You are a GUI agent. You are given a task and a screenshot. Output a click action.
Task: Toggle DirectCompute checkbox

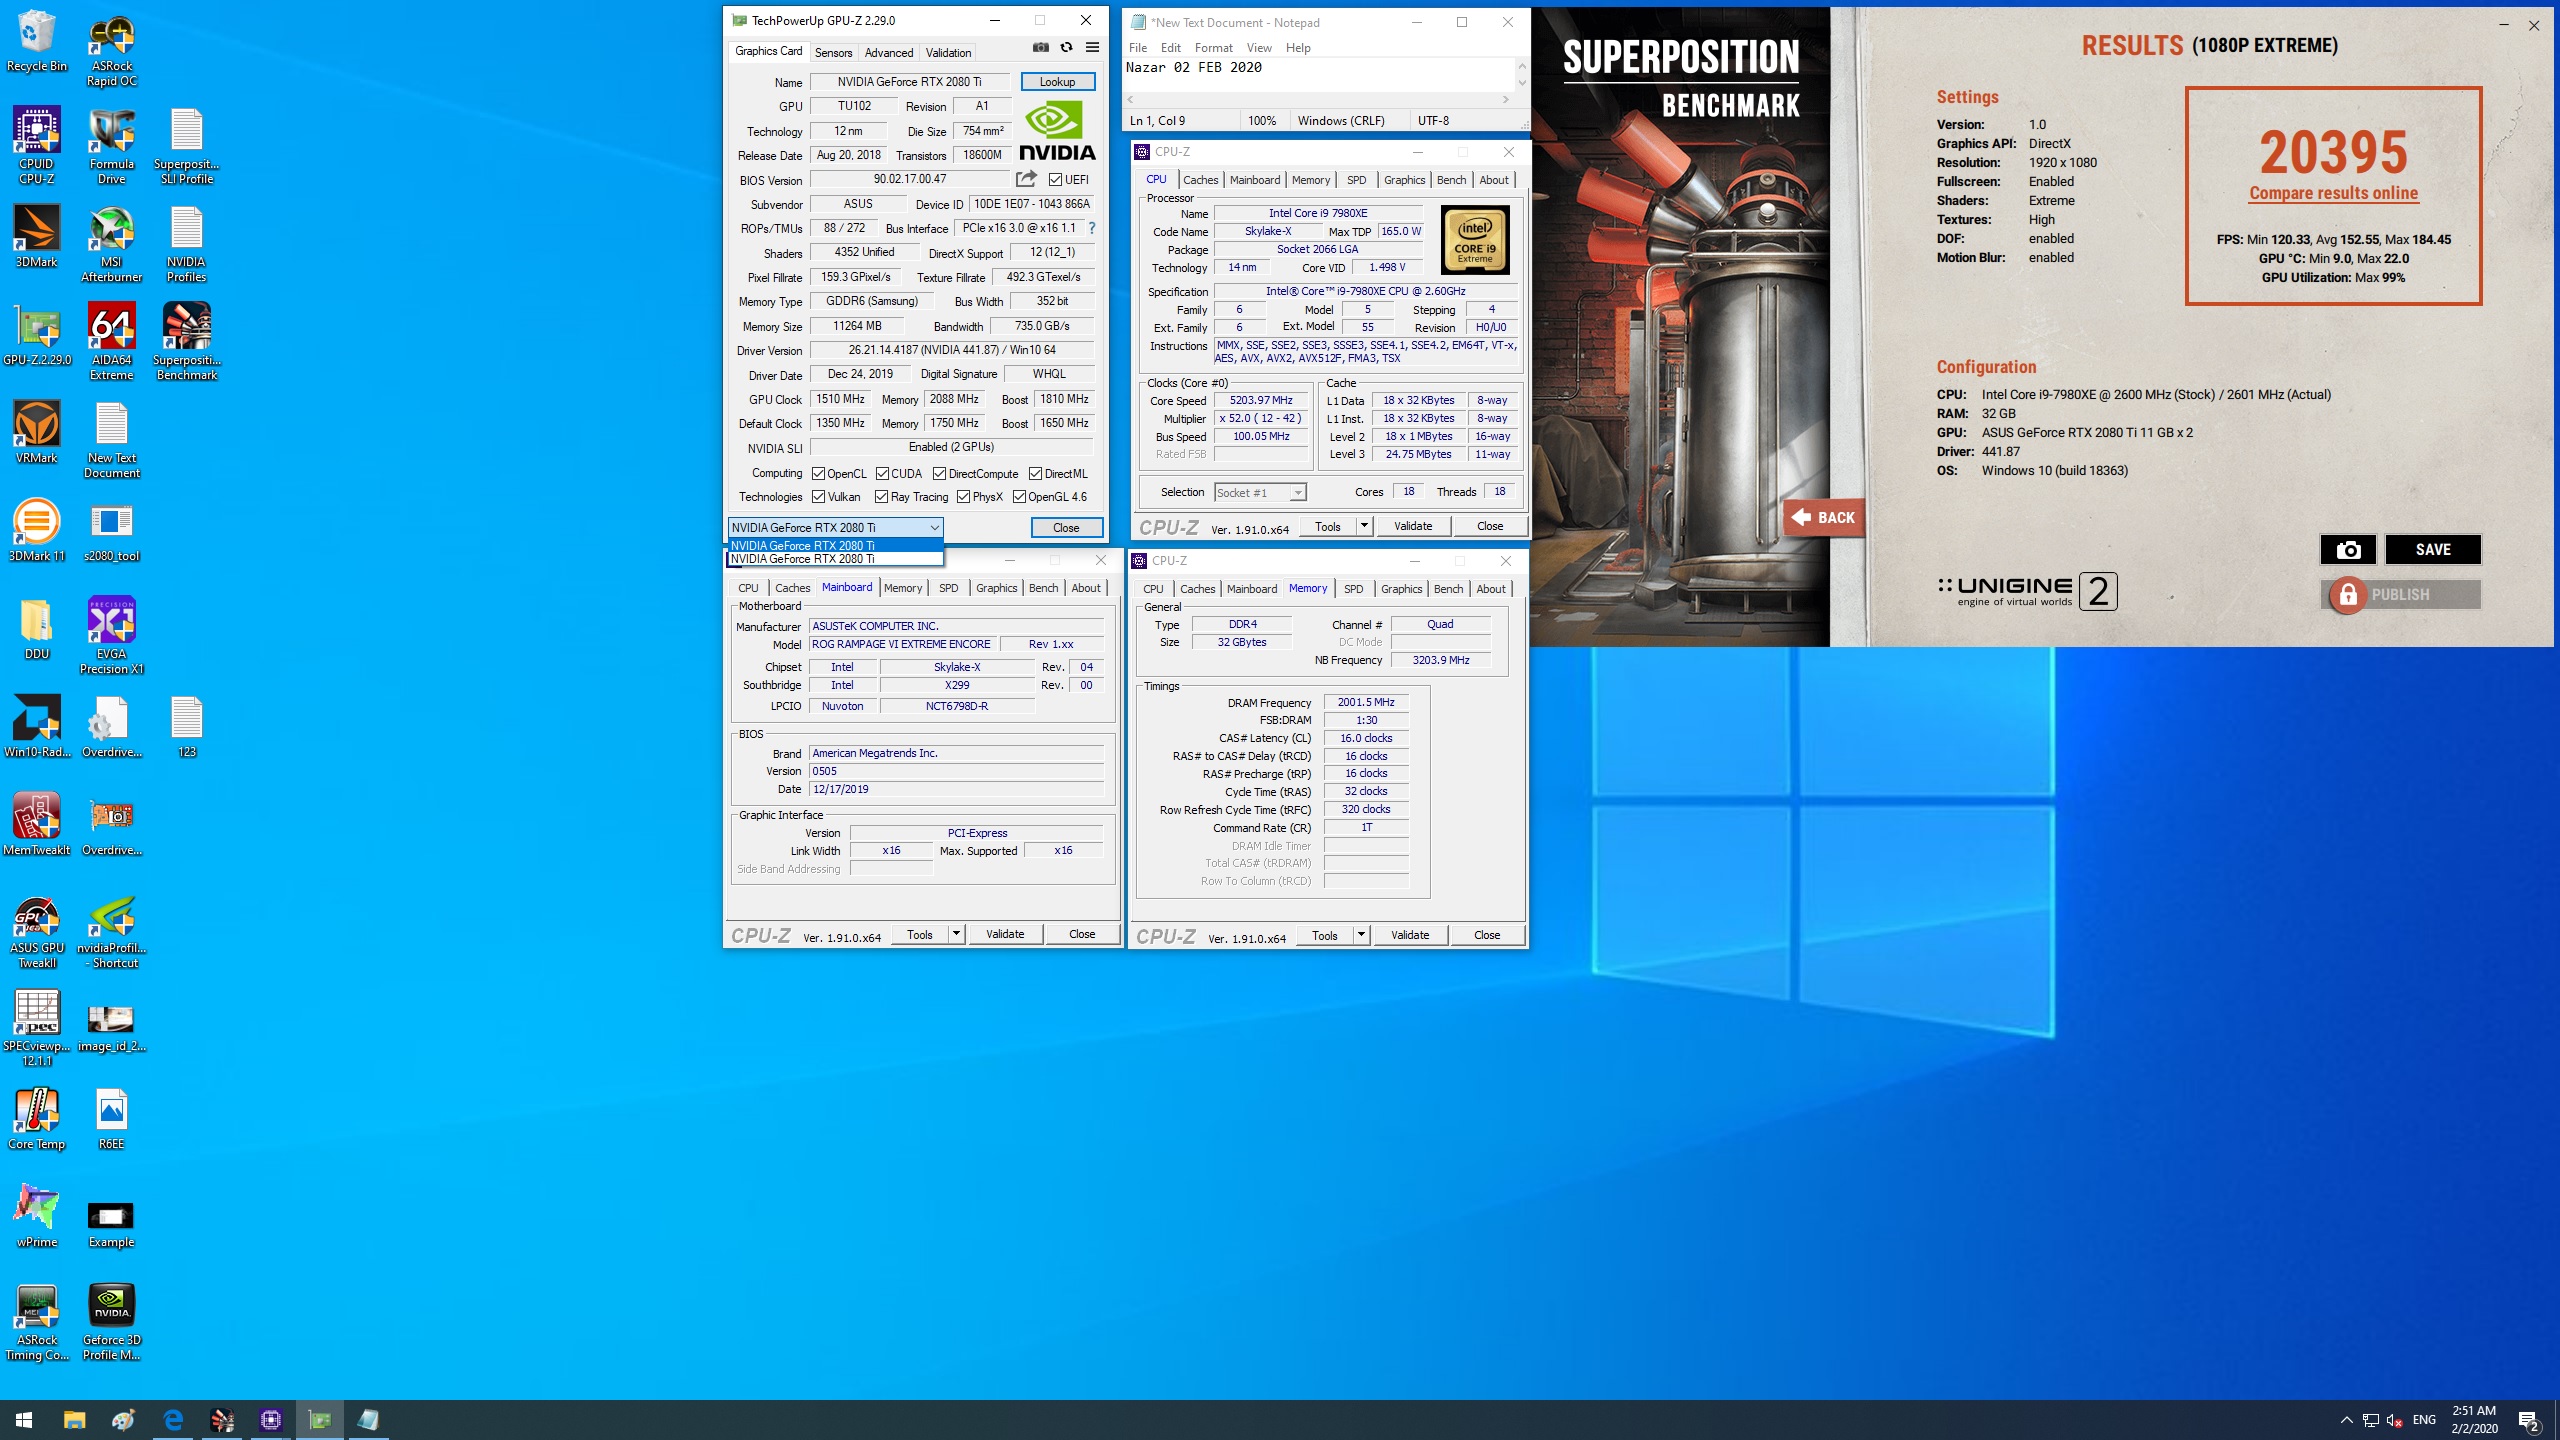pyautogui.click(x=939, y=474)
